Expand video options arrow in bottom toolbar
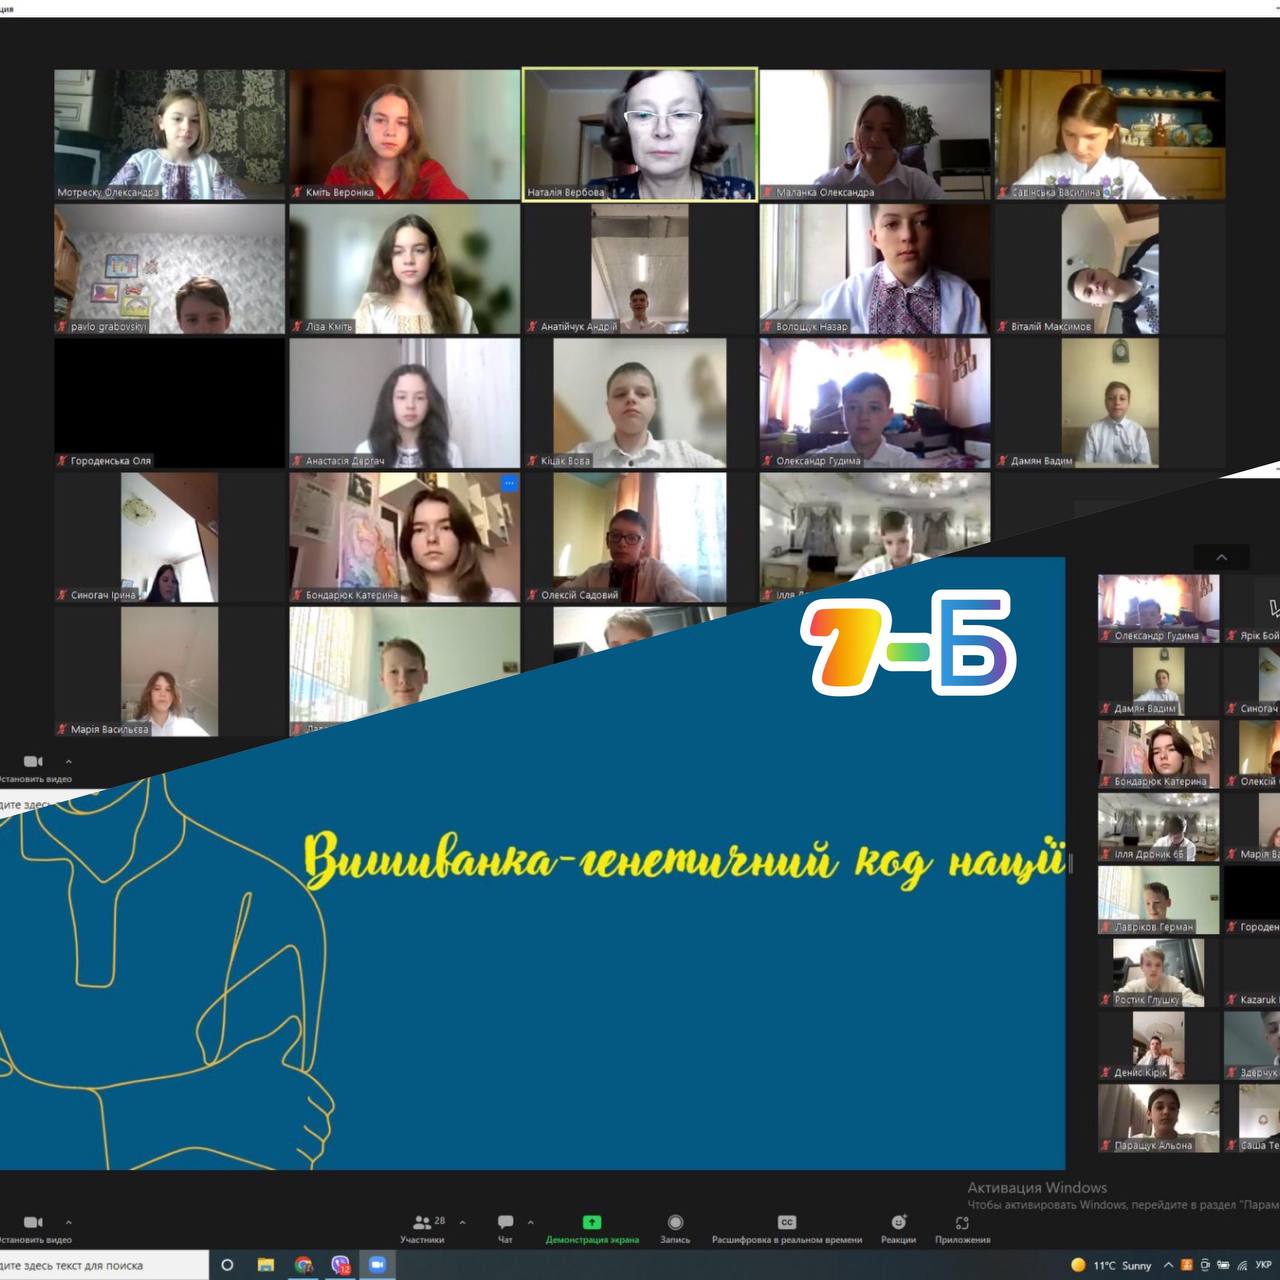Screen dimensions: 1280x1280 point(68,1222)
